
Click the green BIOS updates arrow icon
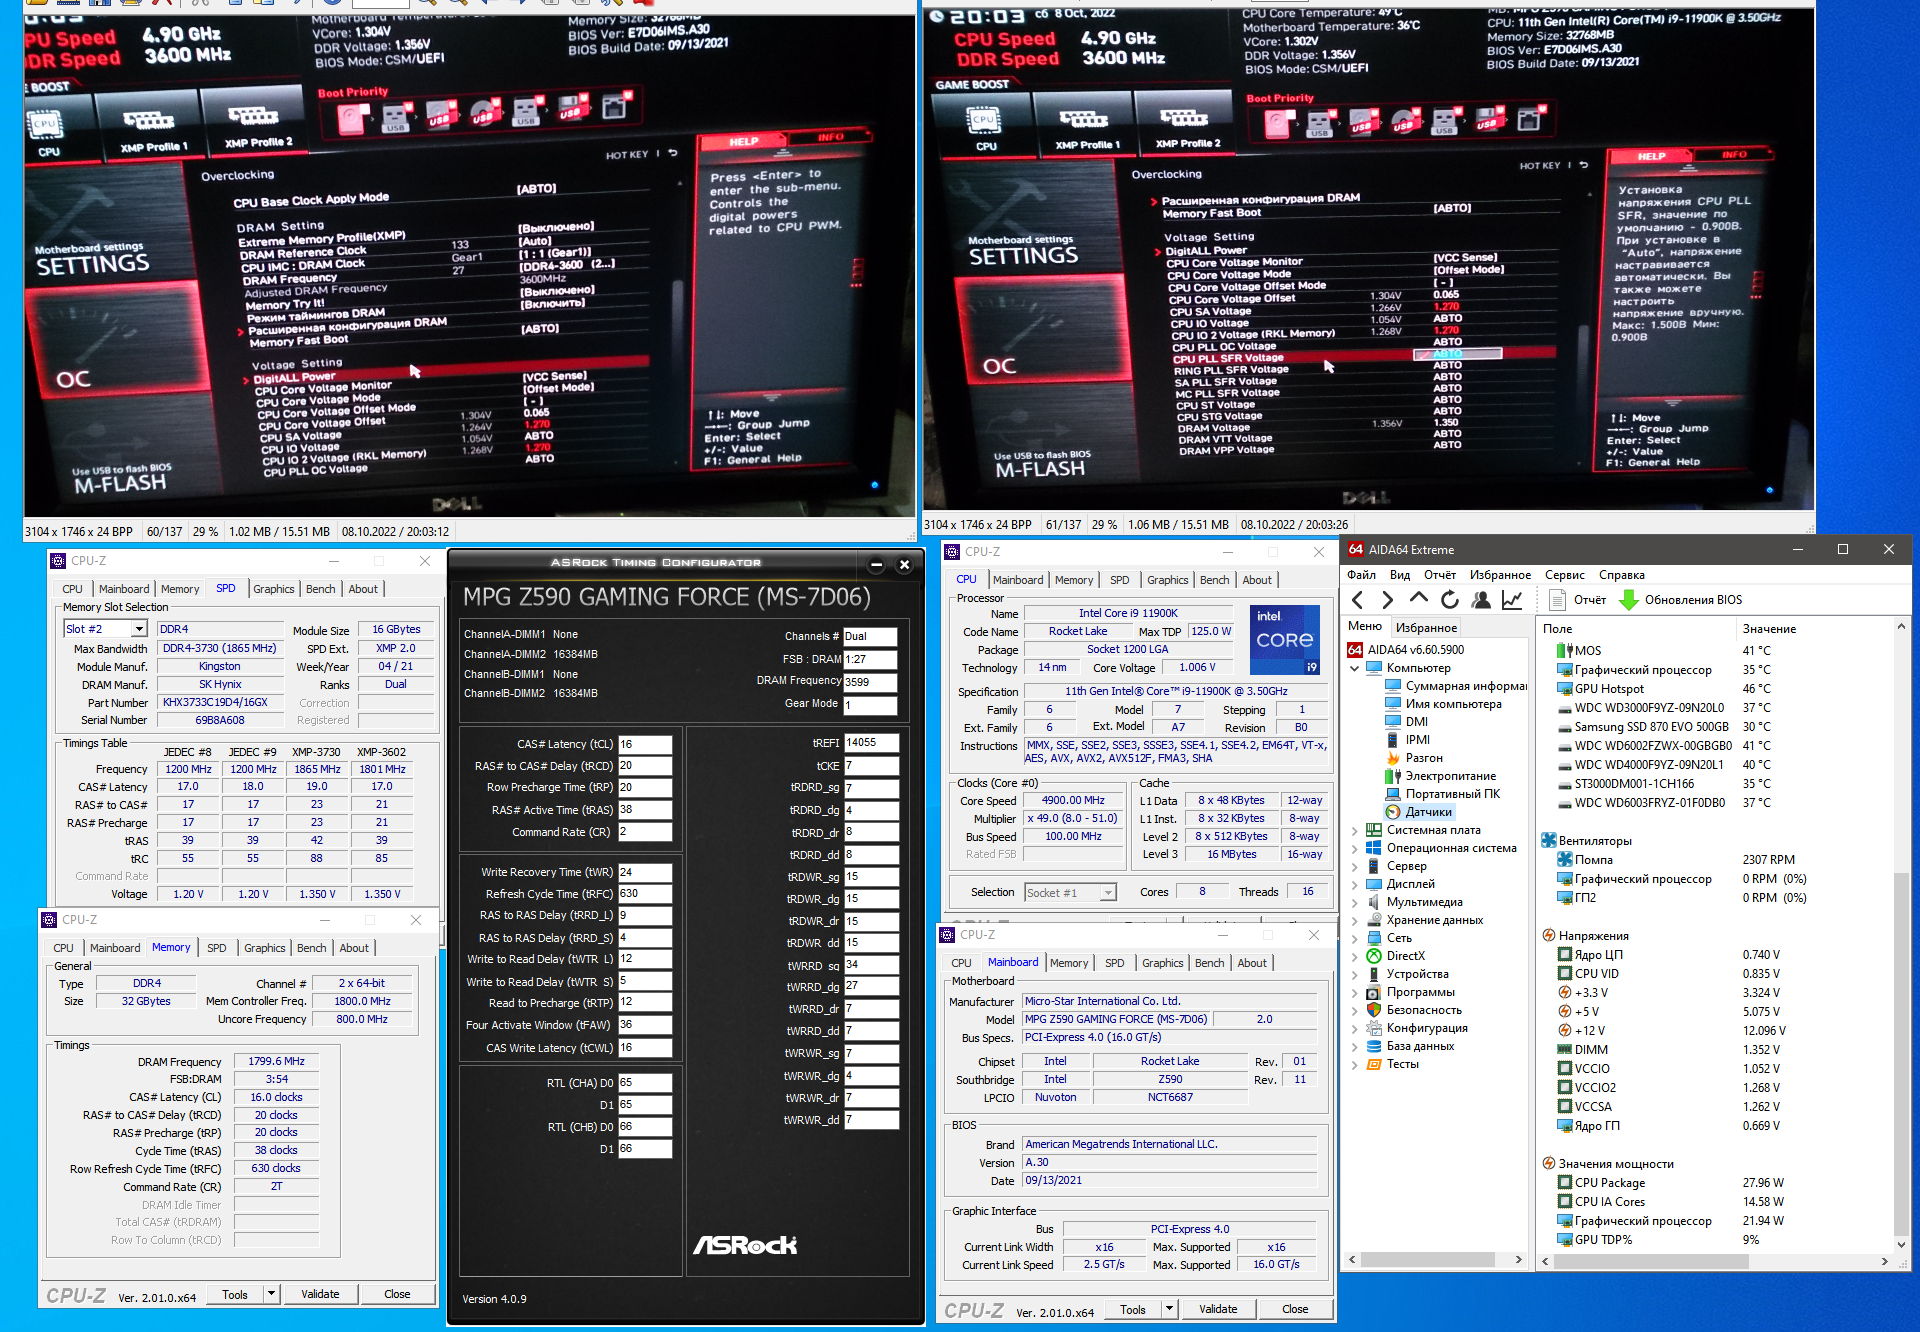pos(1628,600)
